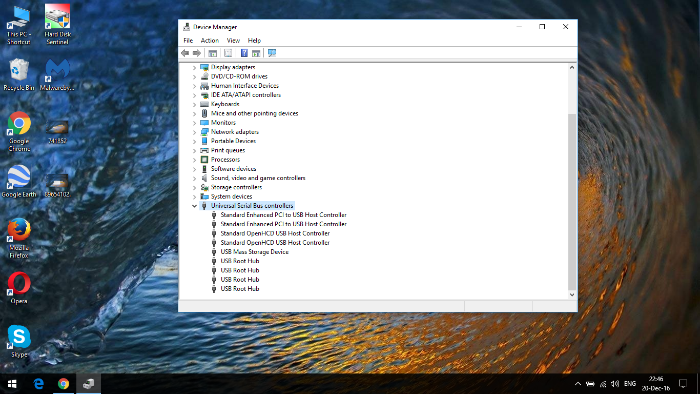Image resolution: width=700 pixels, height=394 pixels.
Task: Open the Help menu
Action: pyautogui.click(x=254, y=41)
